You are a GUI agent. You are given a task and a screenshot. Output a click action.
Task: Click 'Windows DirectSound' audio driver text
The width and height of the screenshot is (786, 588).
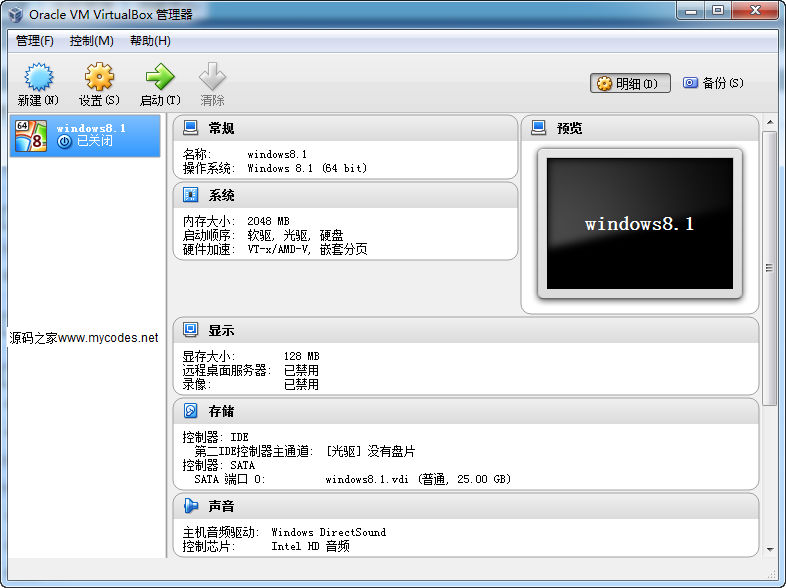[x=328, y=532]
